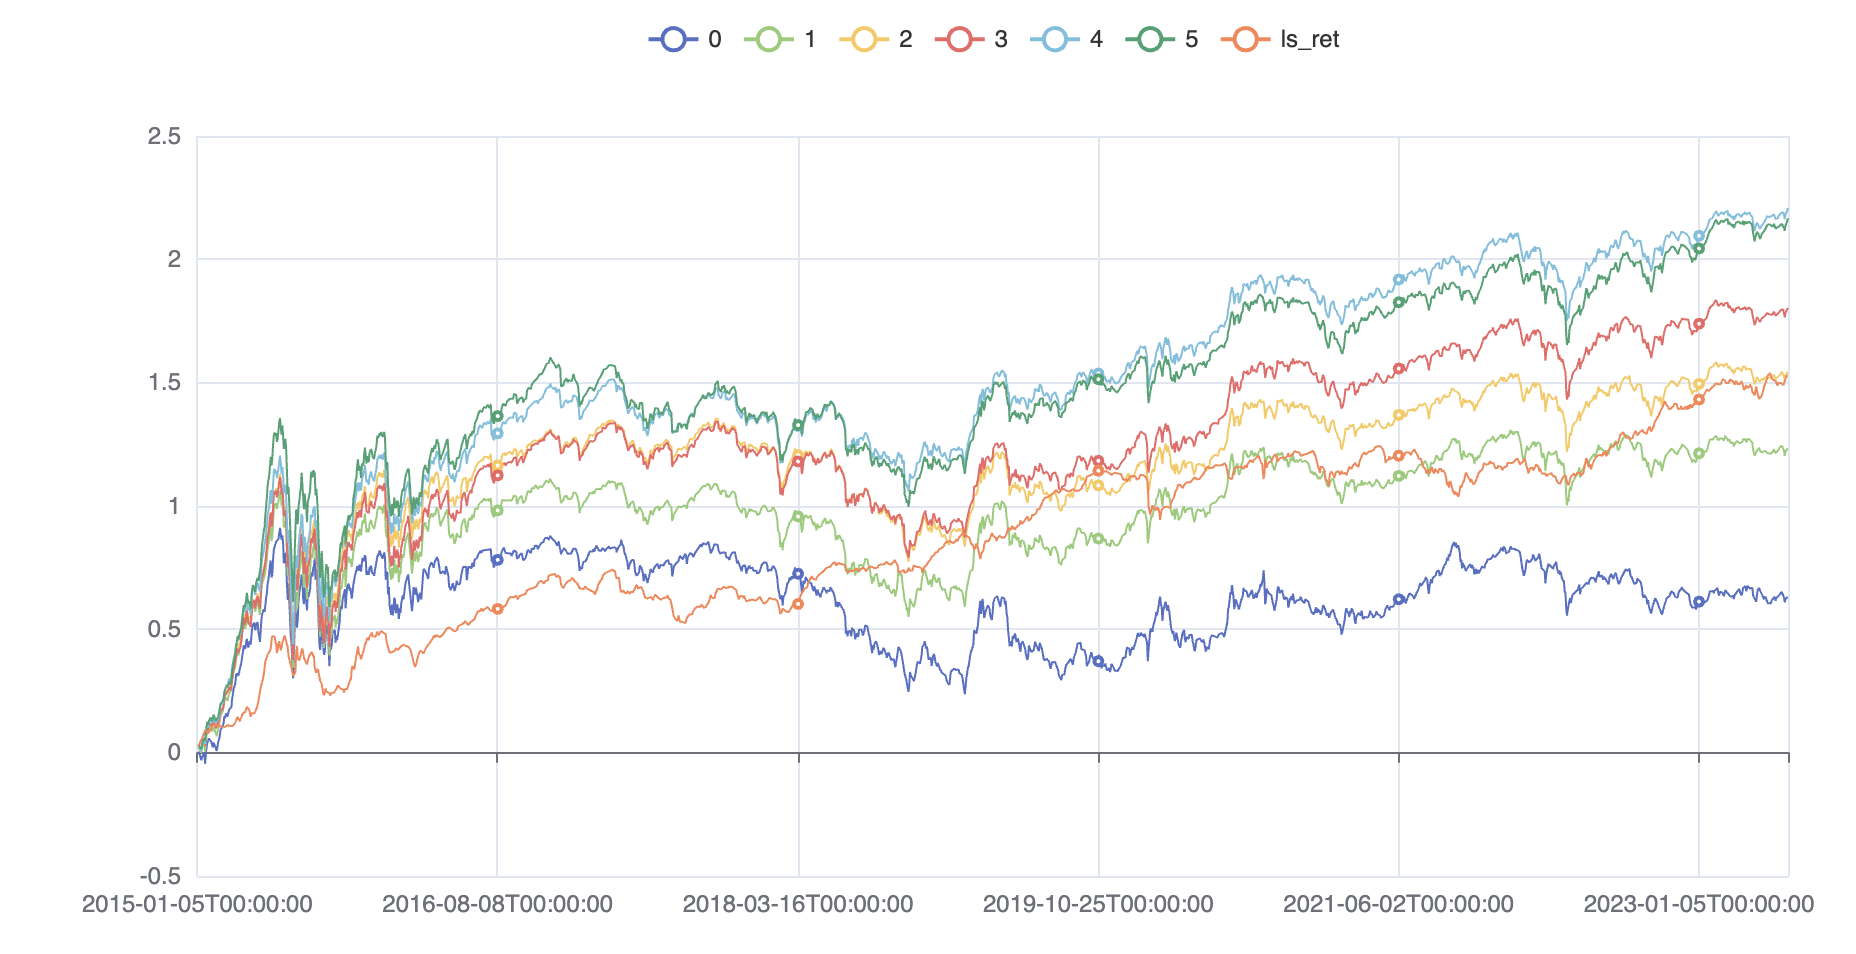
Task: Click y-axis label -0.5
Action: pos(160,876)
